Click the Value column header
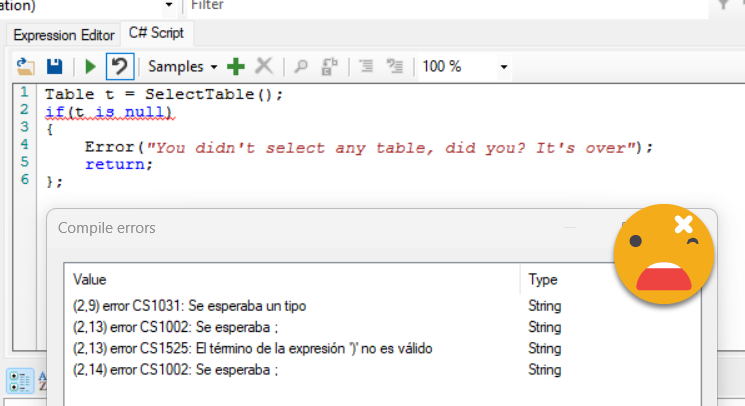Screen dimensions: 745x406 click(x=90, y=280)
